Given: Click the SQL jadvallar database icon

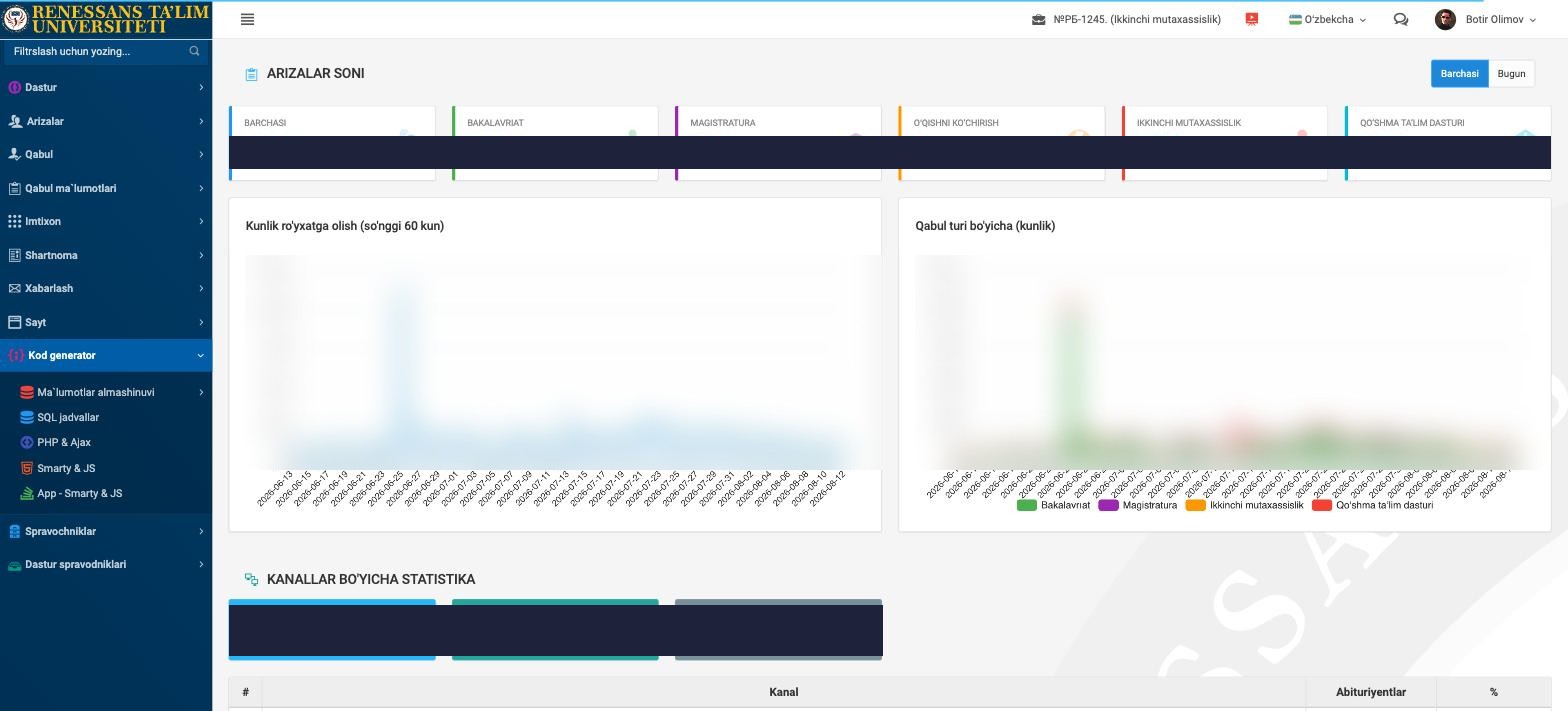Looking at the screenshot, I should click(x=27, y=417).
